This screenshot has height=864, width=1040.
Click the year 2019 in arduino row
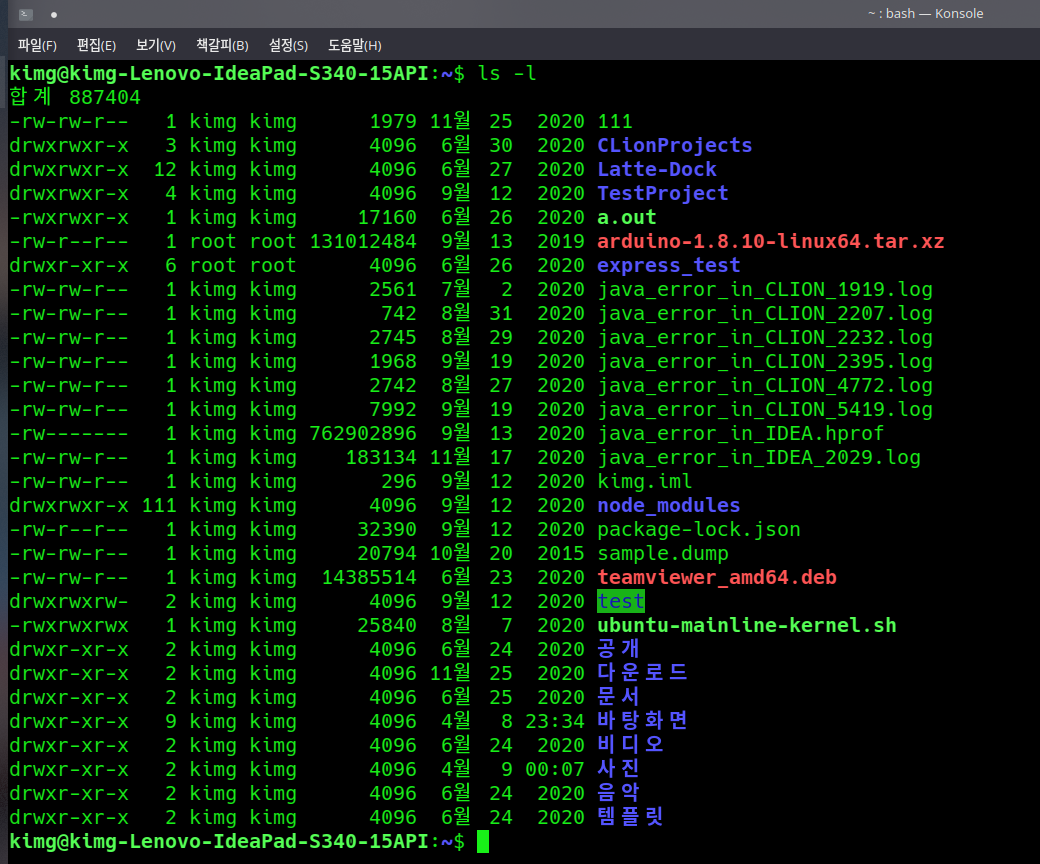(561, 241)
